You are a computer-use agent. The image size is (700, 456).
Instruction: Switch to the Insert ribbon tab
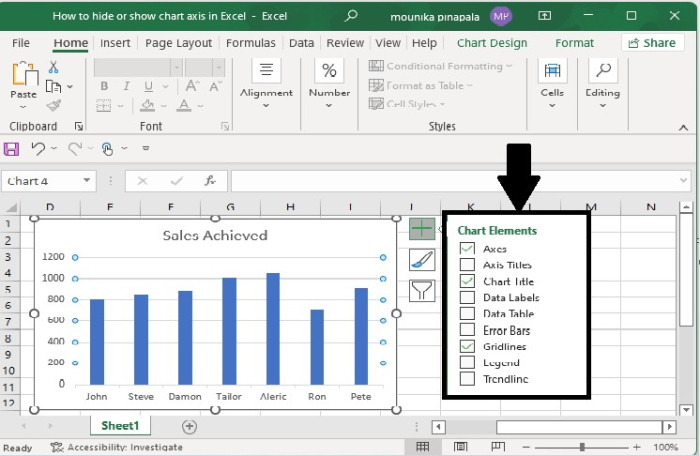(x=115, y=43)
